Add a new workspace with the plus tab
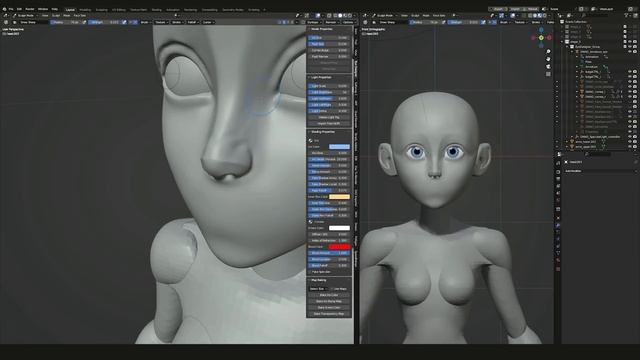 pyautogui.click(x=264, y=10)
